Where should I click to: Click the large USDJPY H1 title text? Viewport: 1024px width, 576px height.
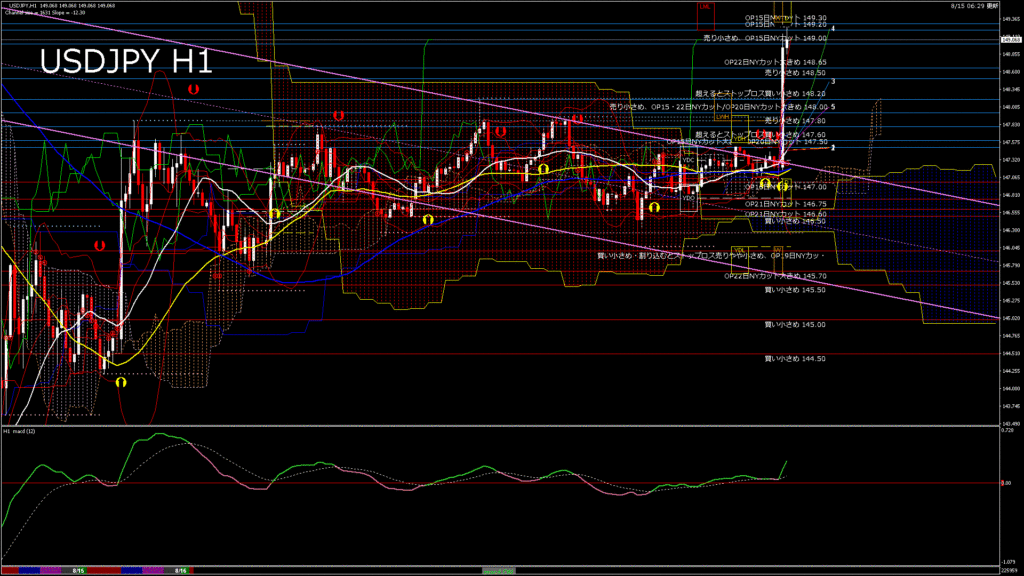coord(126,62)
